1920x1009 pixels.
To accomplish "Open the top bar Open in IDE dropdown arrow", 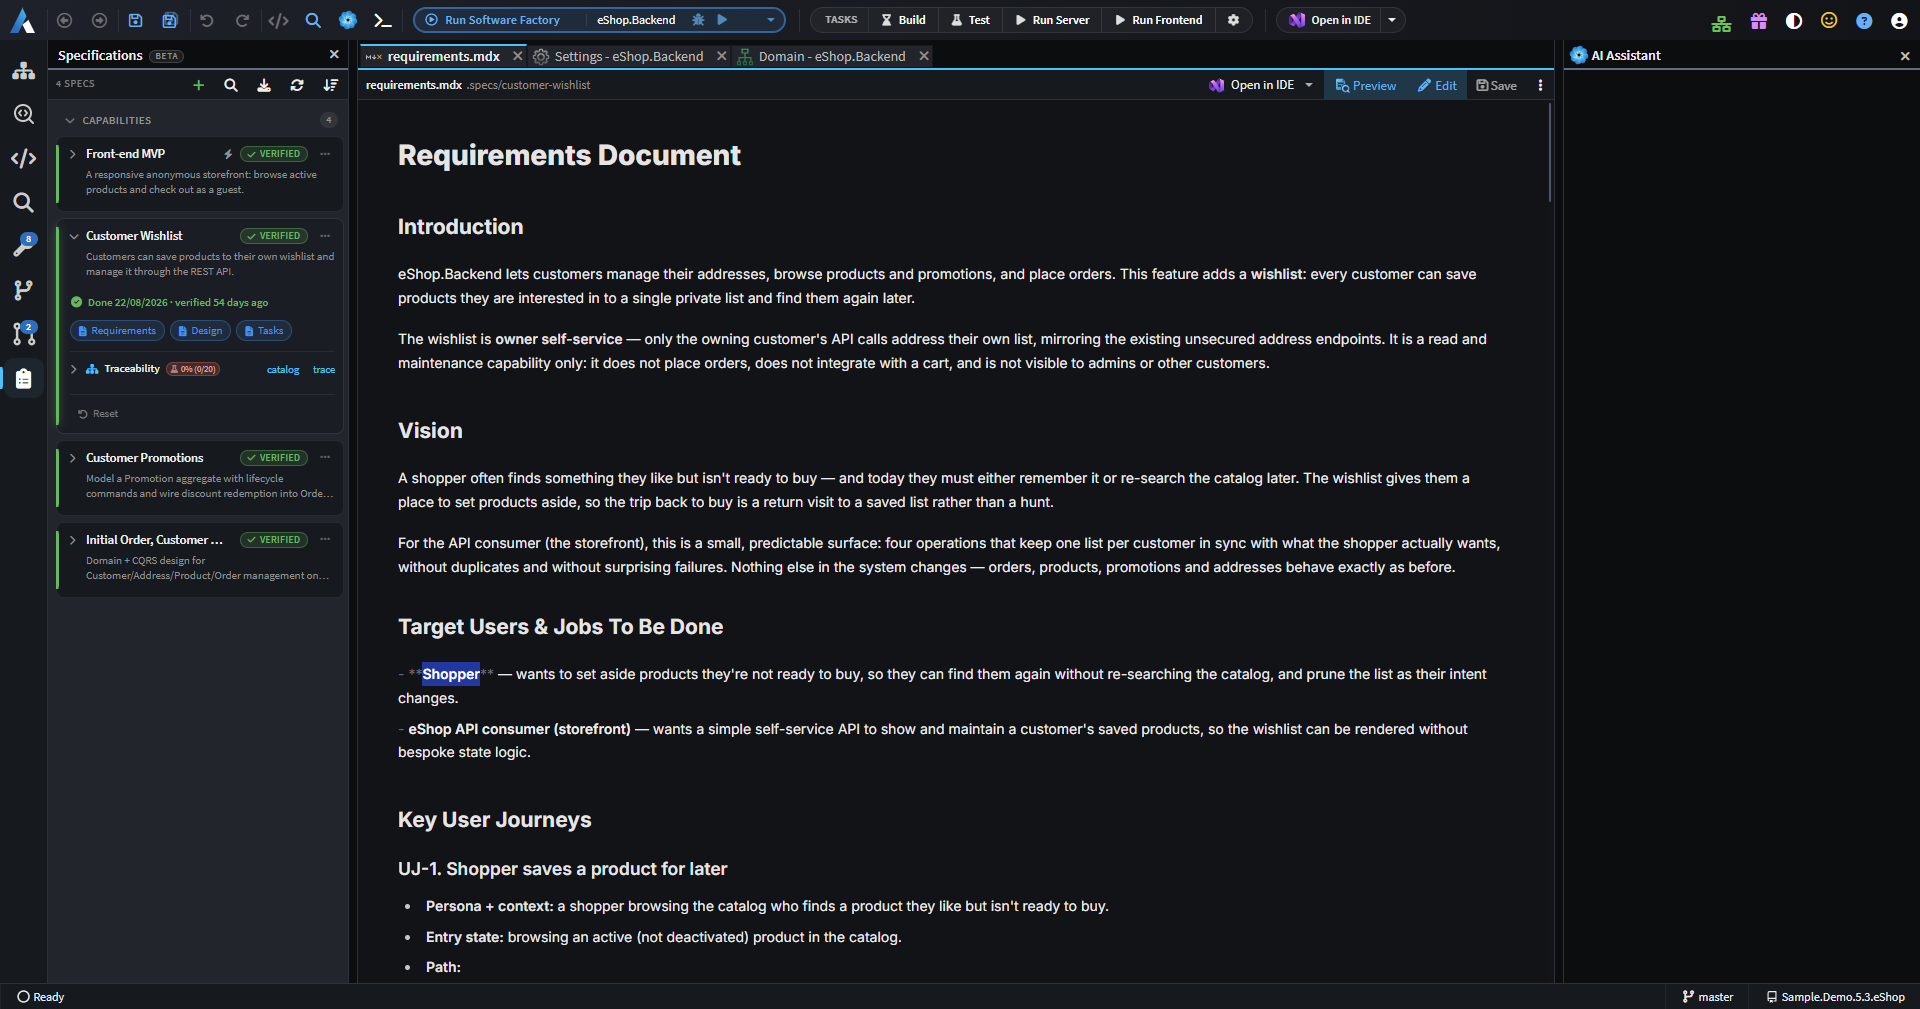I will [x=1392, y=20].
